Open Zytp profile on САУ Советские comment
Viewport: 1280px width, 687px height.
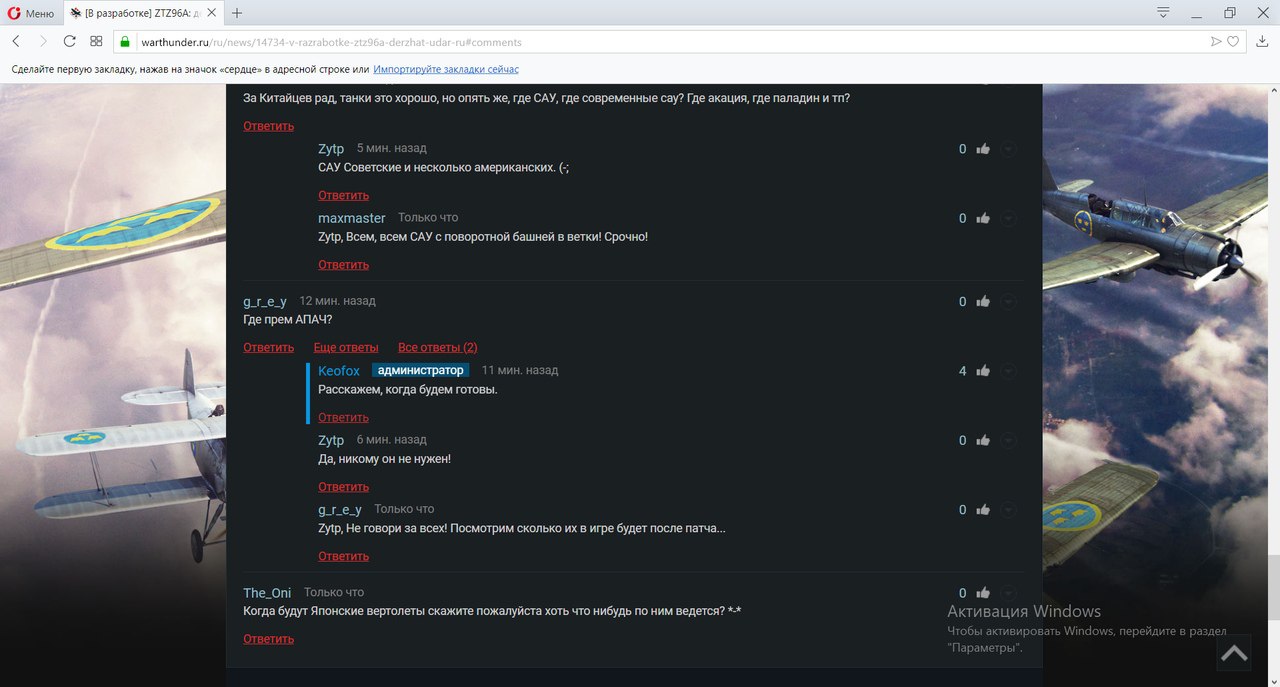coord(331,149)
